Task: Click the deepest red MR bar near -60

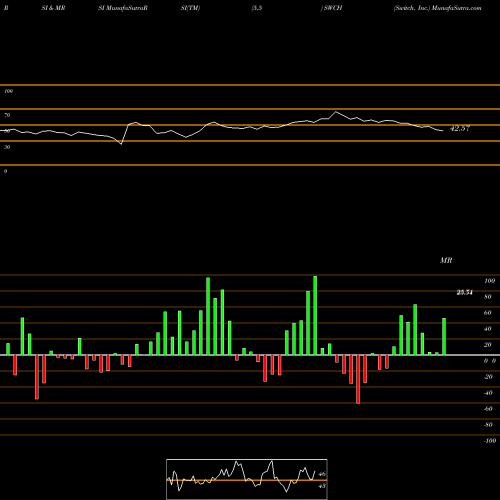Action: [x=358, y=379]
